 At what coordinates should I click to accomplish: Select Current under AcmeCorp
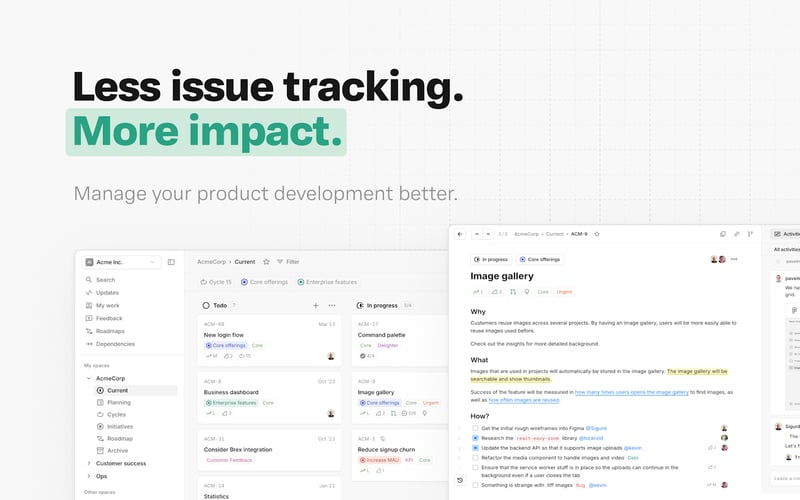(x=136, y=390)
